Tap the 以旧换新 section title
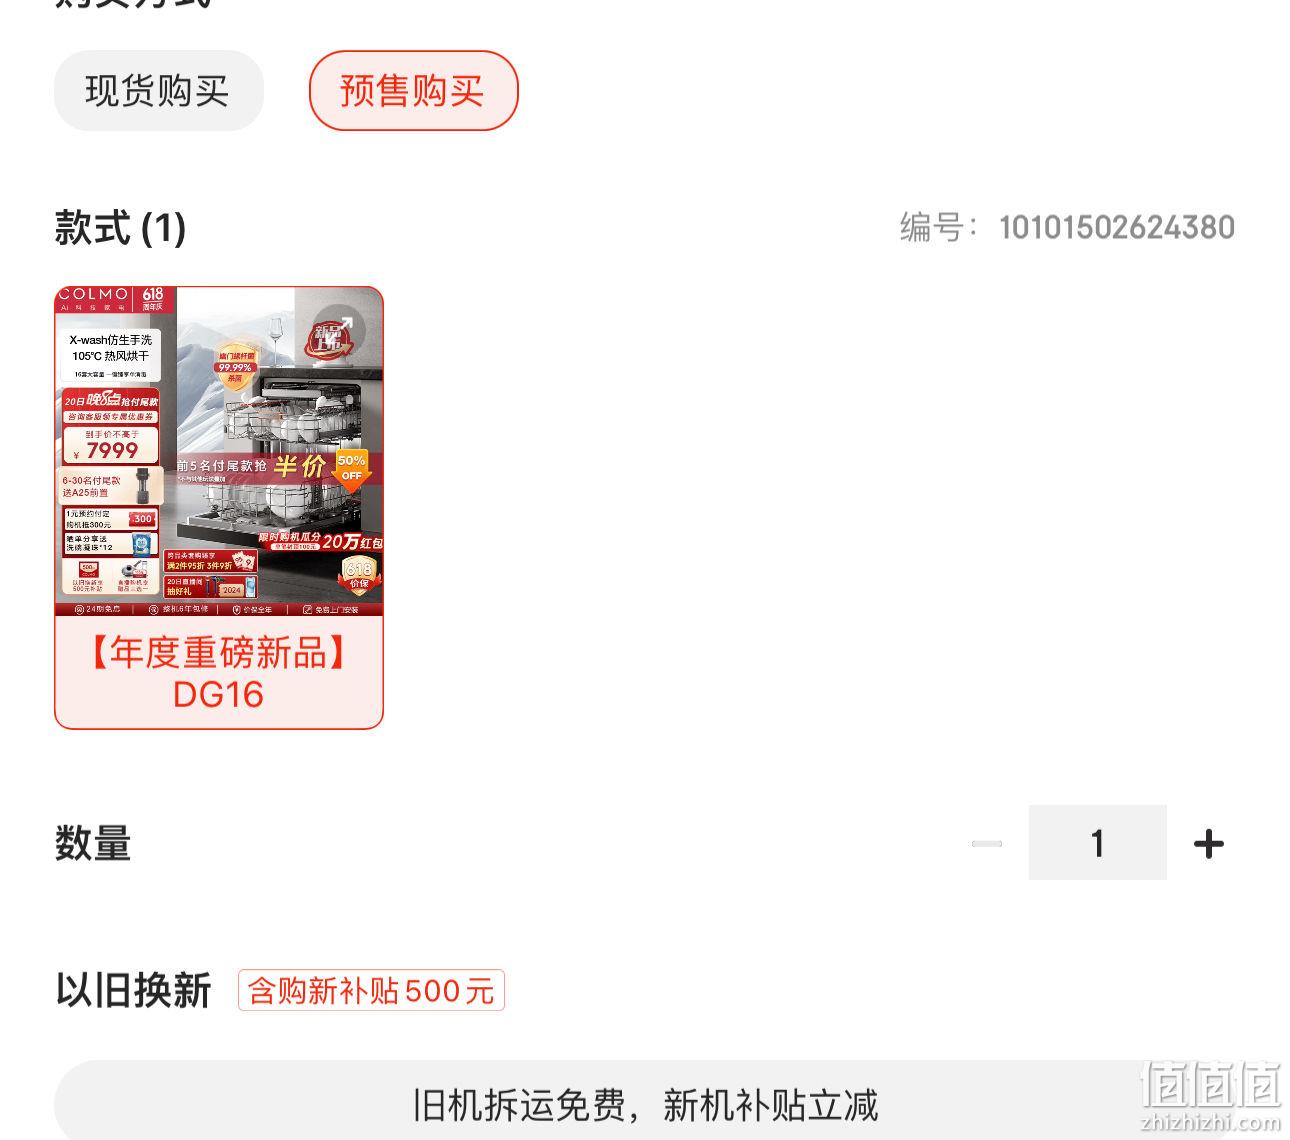 click(133, 990)
